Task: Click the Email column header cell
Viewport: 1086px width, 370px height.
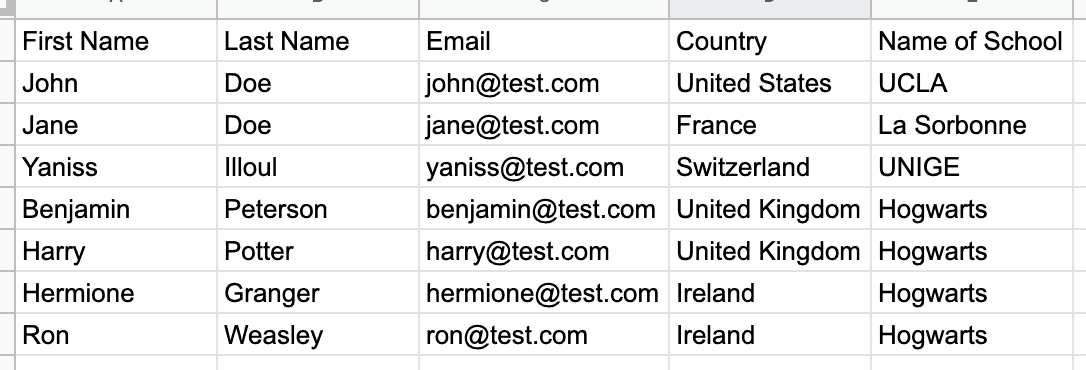Action: pyautogui.click(x=544, y=41)
